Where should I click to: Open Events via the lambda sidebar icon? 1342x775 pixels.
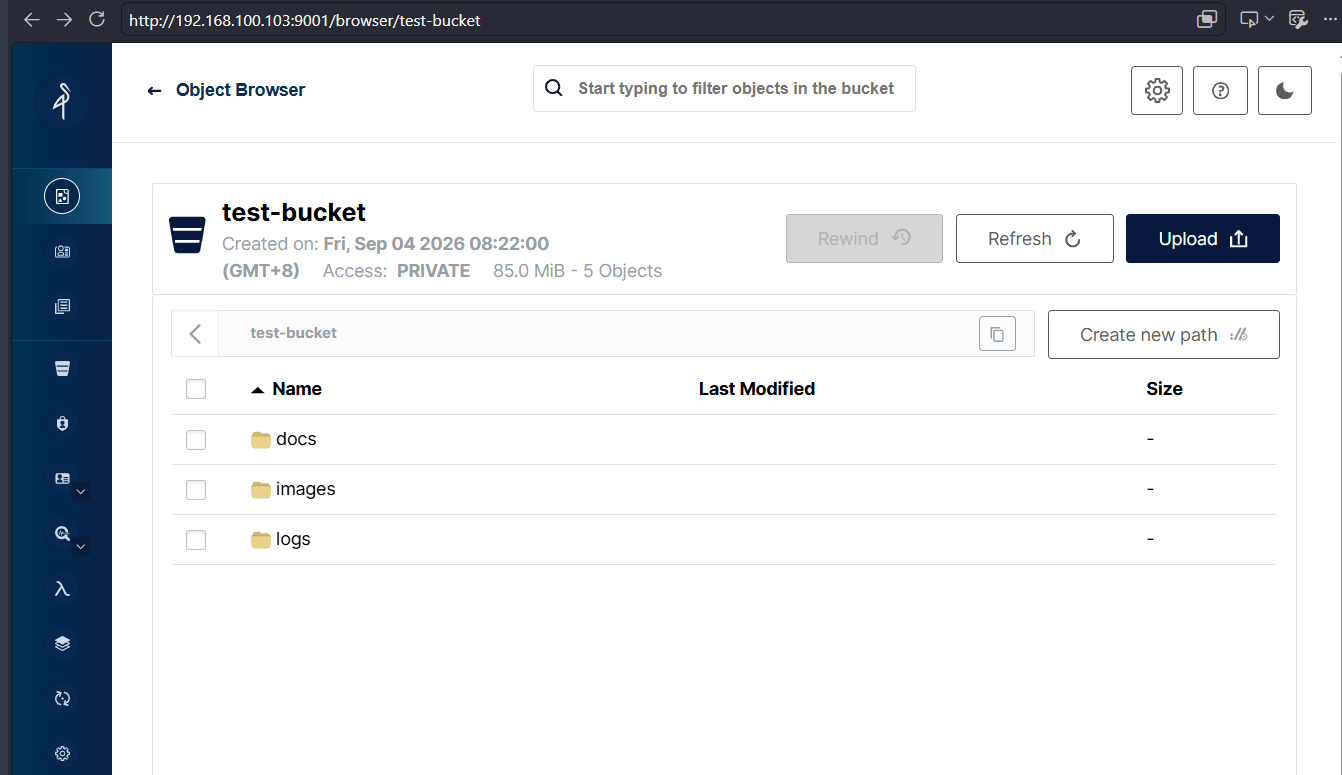pyautogui.click(x=62, y=589)
